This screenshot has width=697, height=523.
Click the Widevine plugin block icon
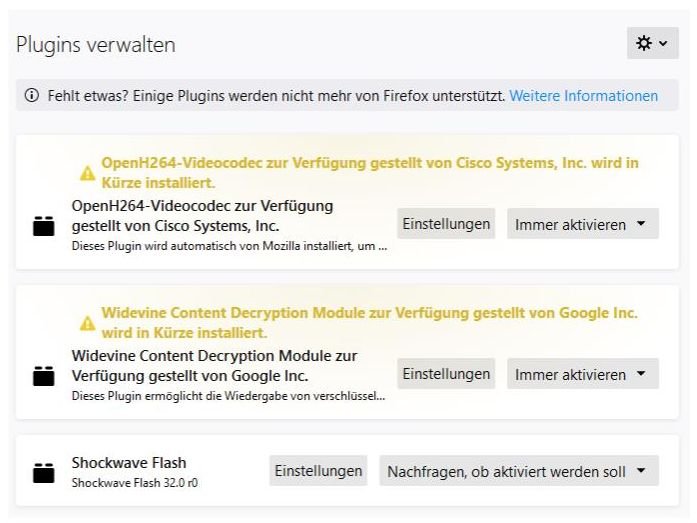pos(43,376)
